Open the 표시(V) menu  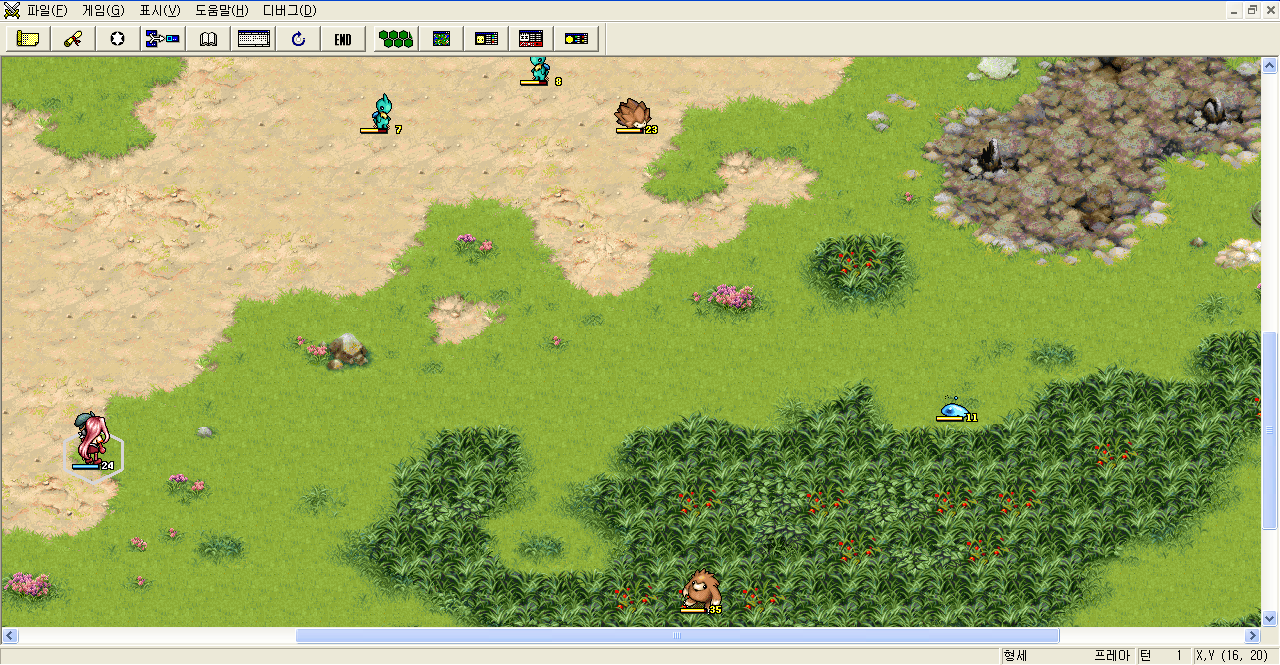click(x=160, y=11)
